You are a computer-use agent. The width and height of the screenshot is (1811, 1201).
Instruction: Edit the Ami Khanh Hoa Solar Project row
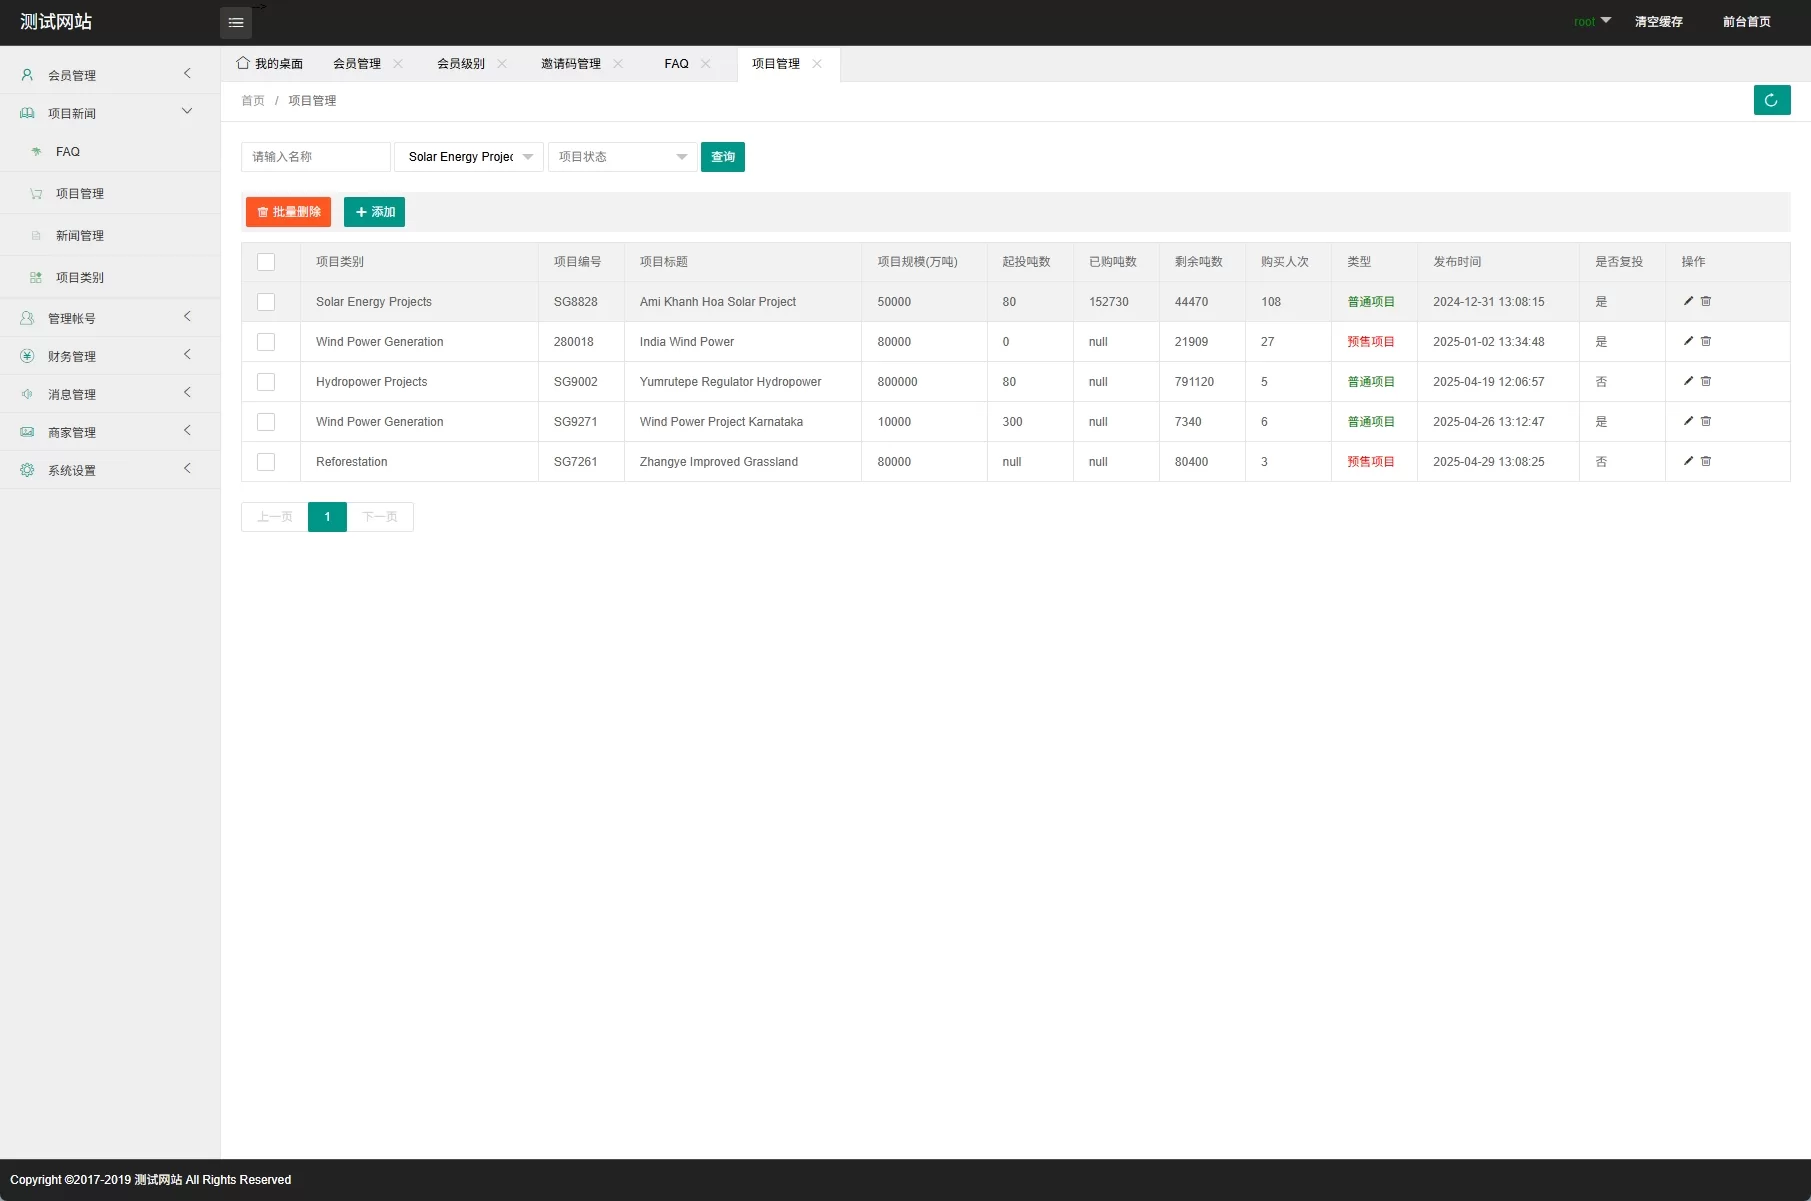pyautogui.click(x=1688, y=301)
